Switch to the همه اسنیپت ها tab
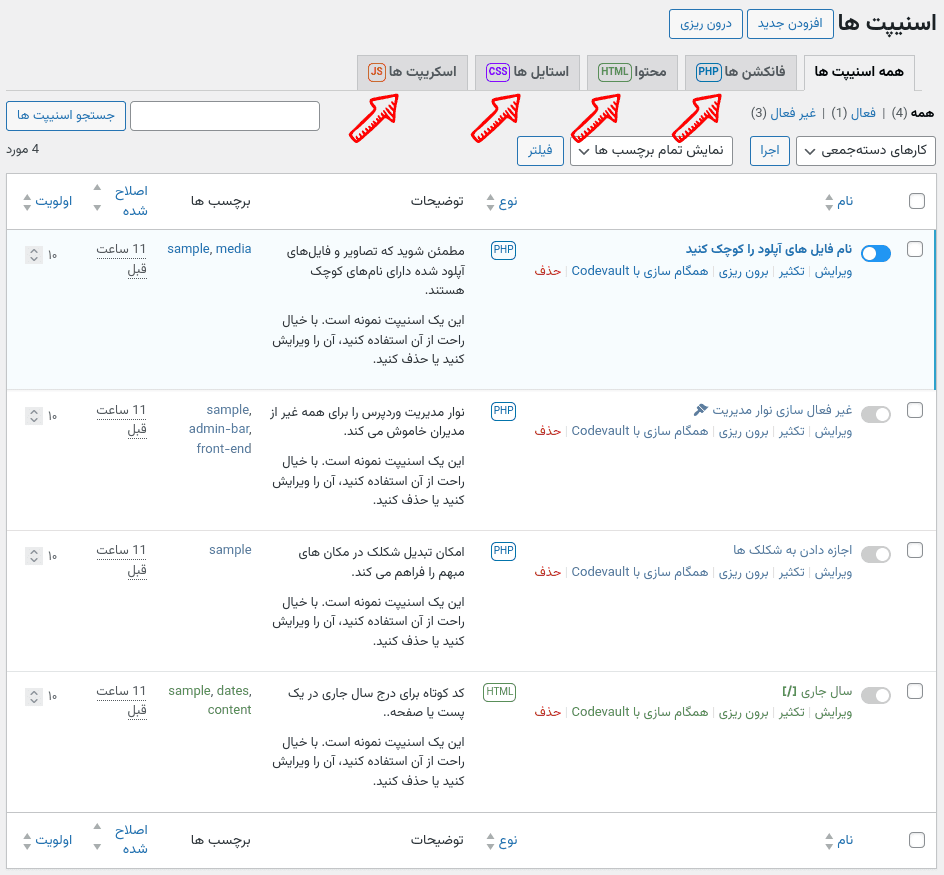This screenshot has height=875, width=944. tap(859, 72)
